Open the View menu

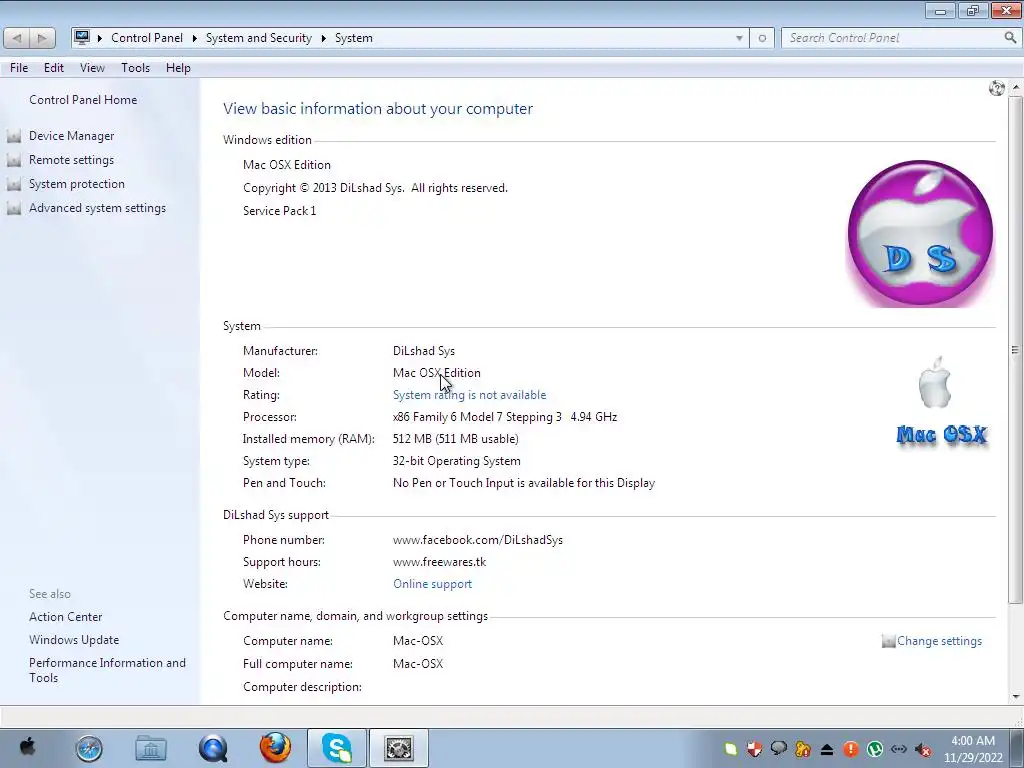[x=92, y=68]
